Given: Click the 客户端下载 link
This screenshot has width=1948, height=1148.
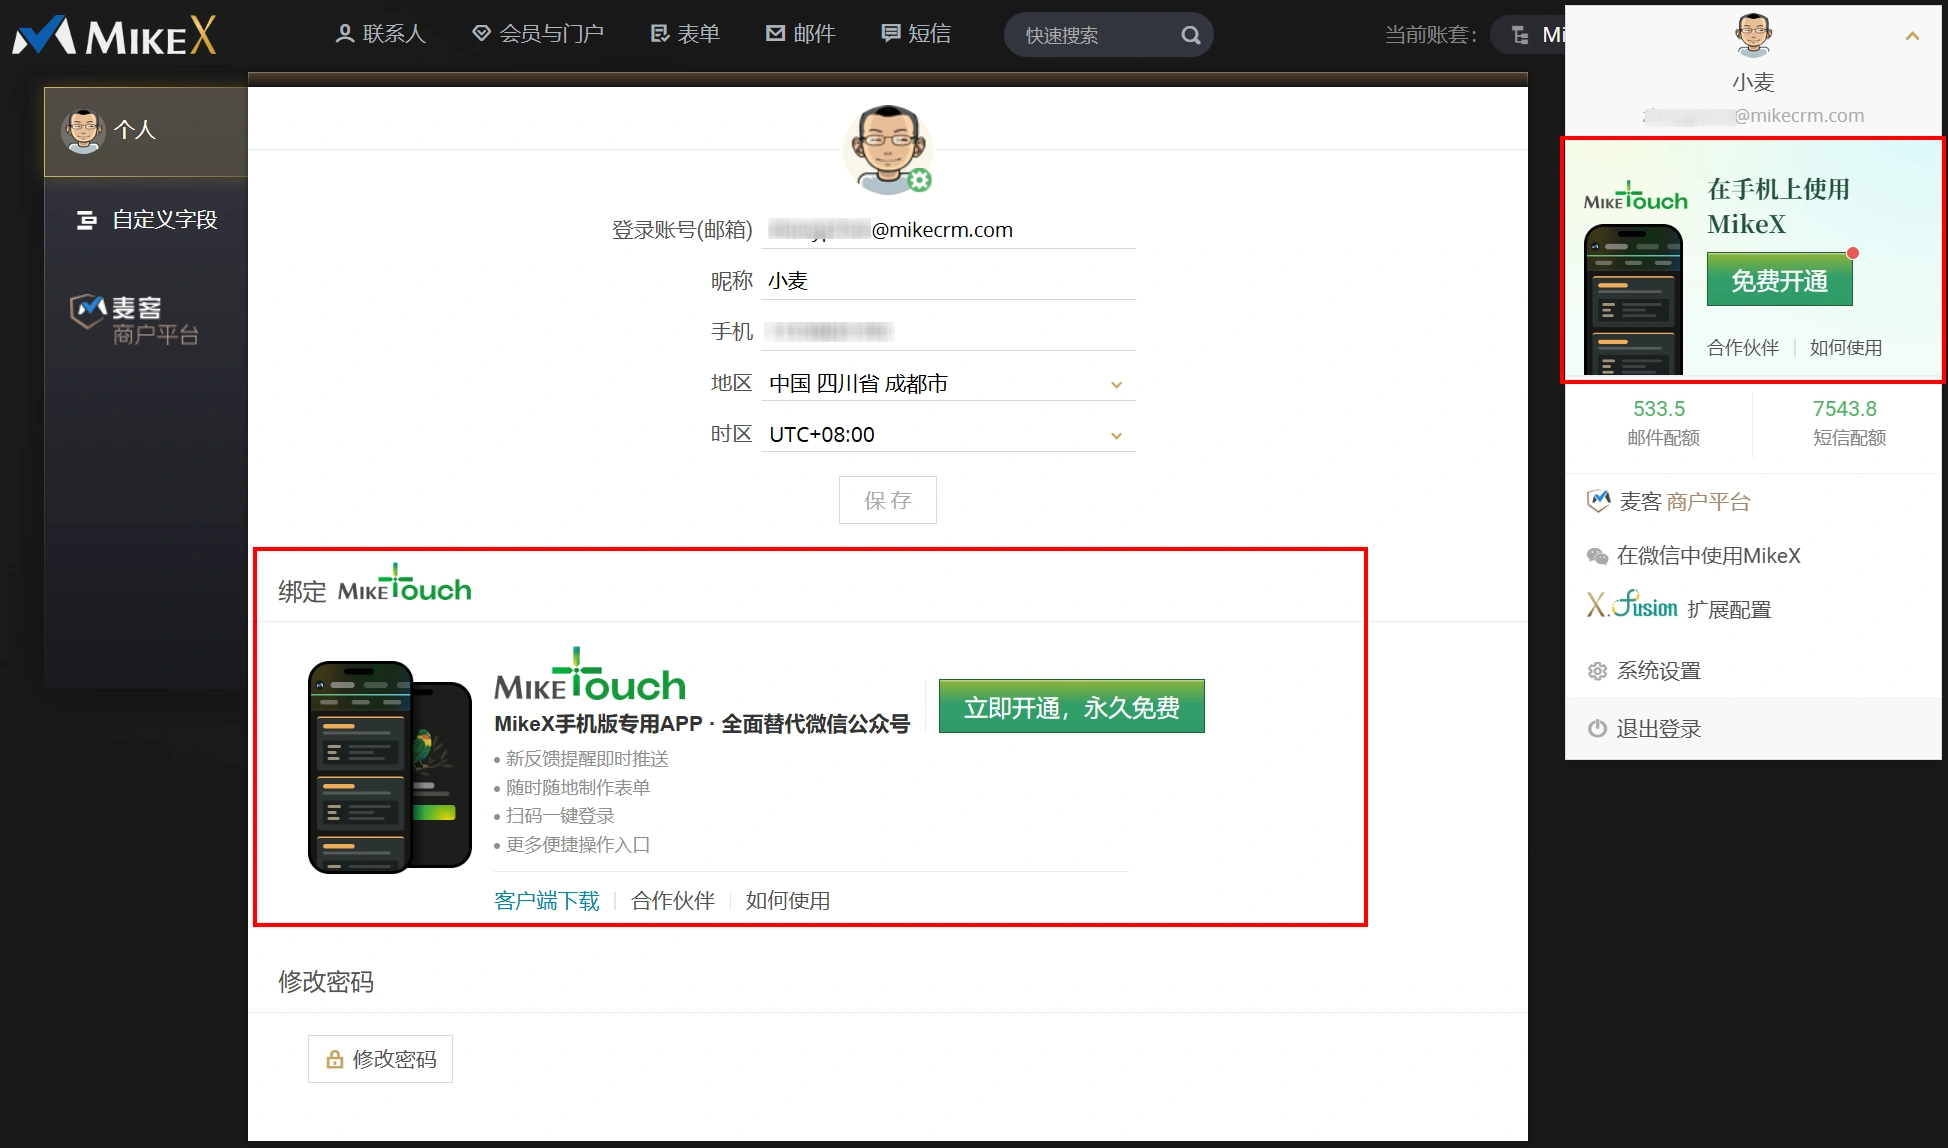Looking at the screenshot, I should pyautogui.click(x=547, y=901).
